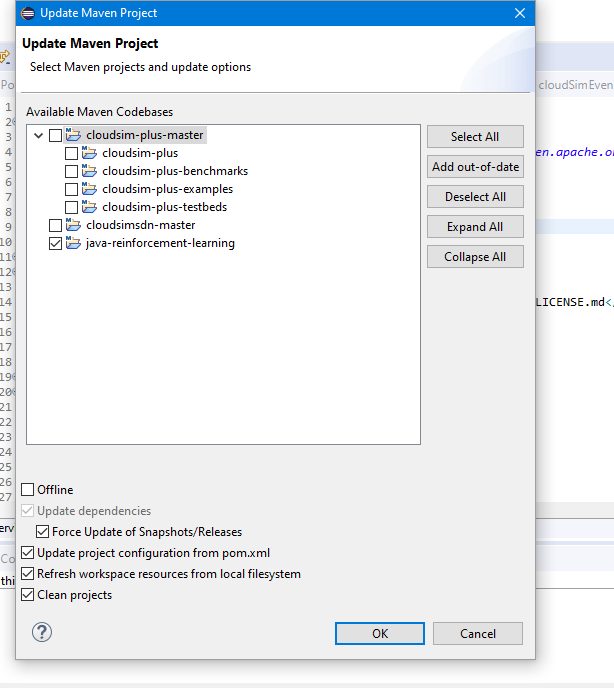Viewport: 614px width, 688px height.
Task: Click the cloudsim-plus-benchmarks folder icon
Action: [x=89, y=171]
